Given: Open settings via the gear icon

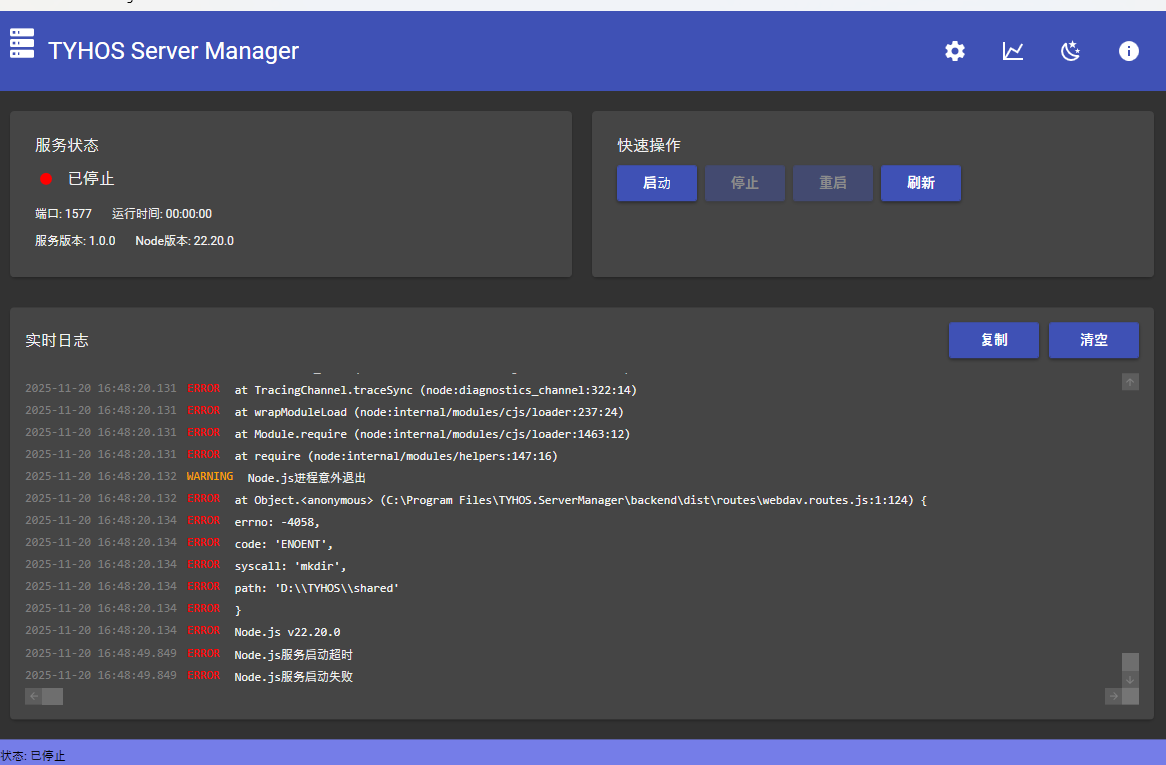Looking at the screenshot, I should click(x=955, y=51).
